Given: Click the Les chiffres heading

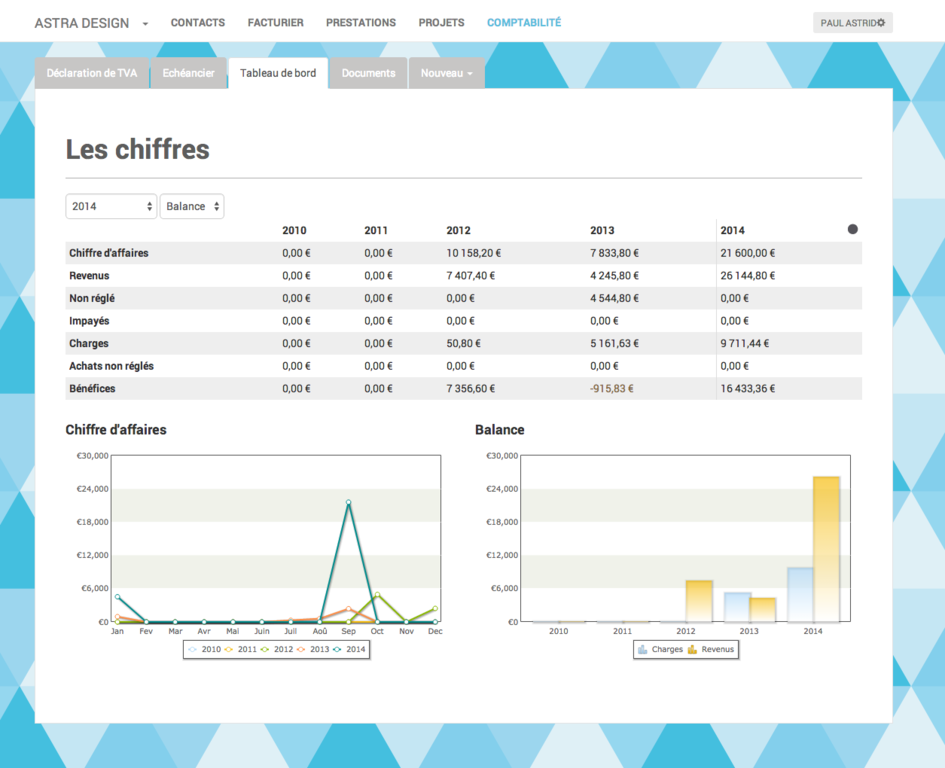Looking at the screenshot, I should coord(137,150).
